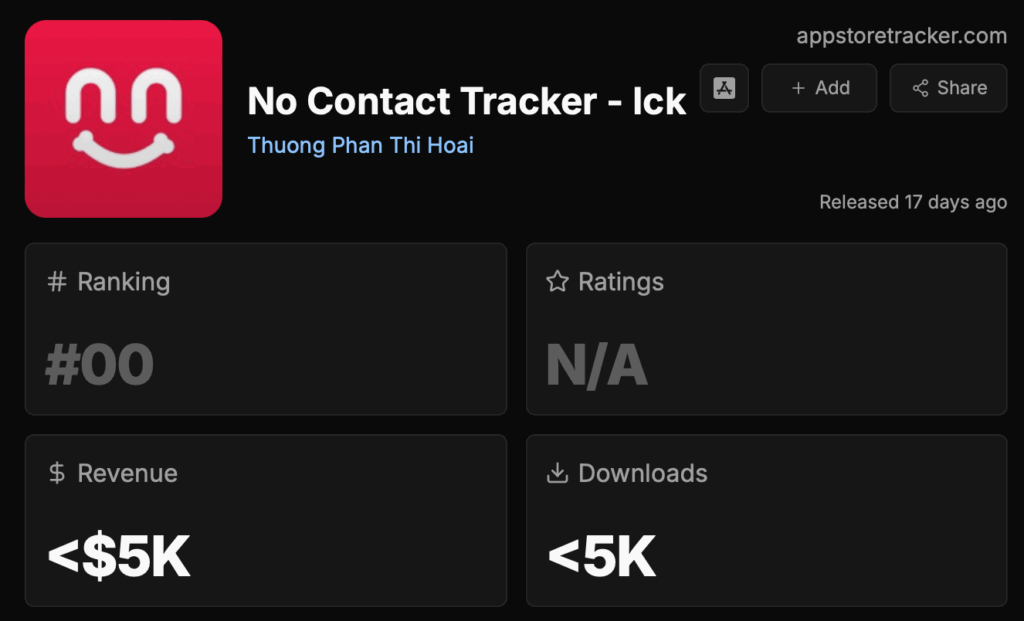Screen dimensions: 1024x621
Task: Click the dollar icon beside Revenue
Action: [57, 473]
